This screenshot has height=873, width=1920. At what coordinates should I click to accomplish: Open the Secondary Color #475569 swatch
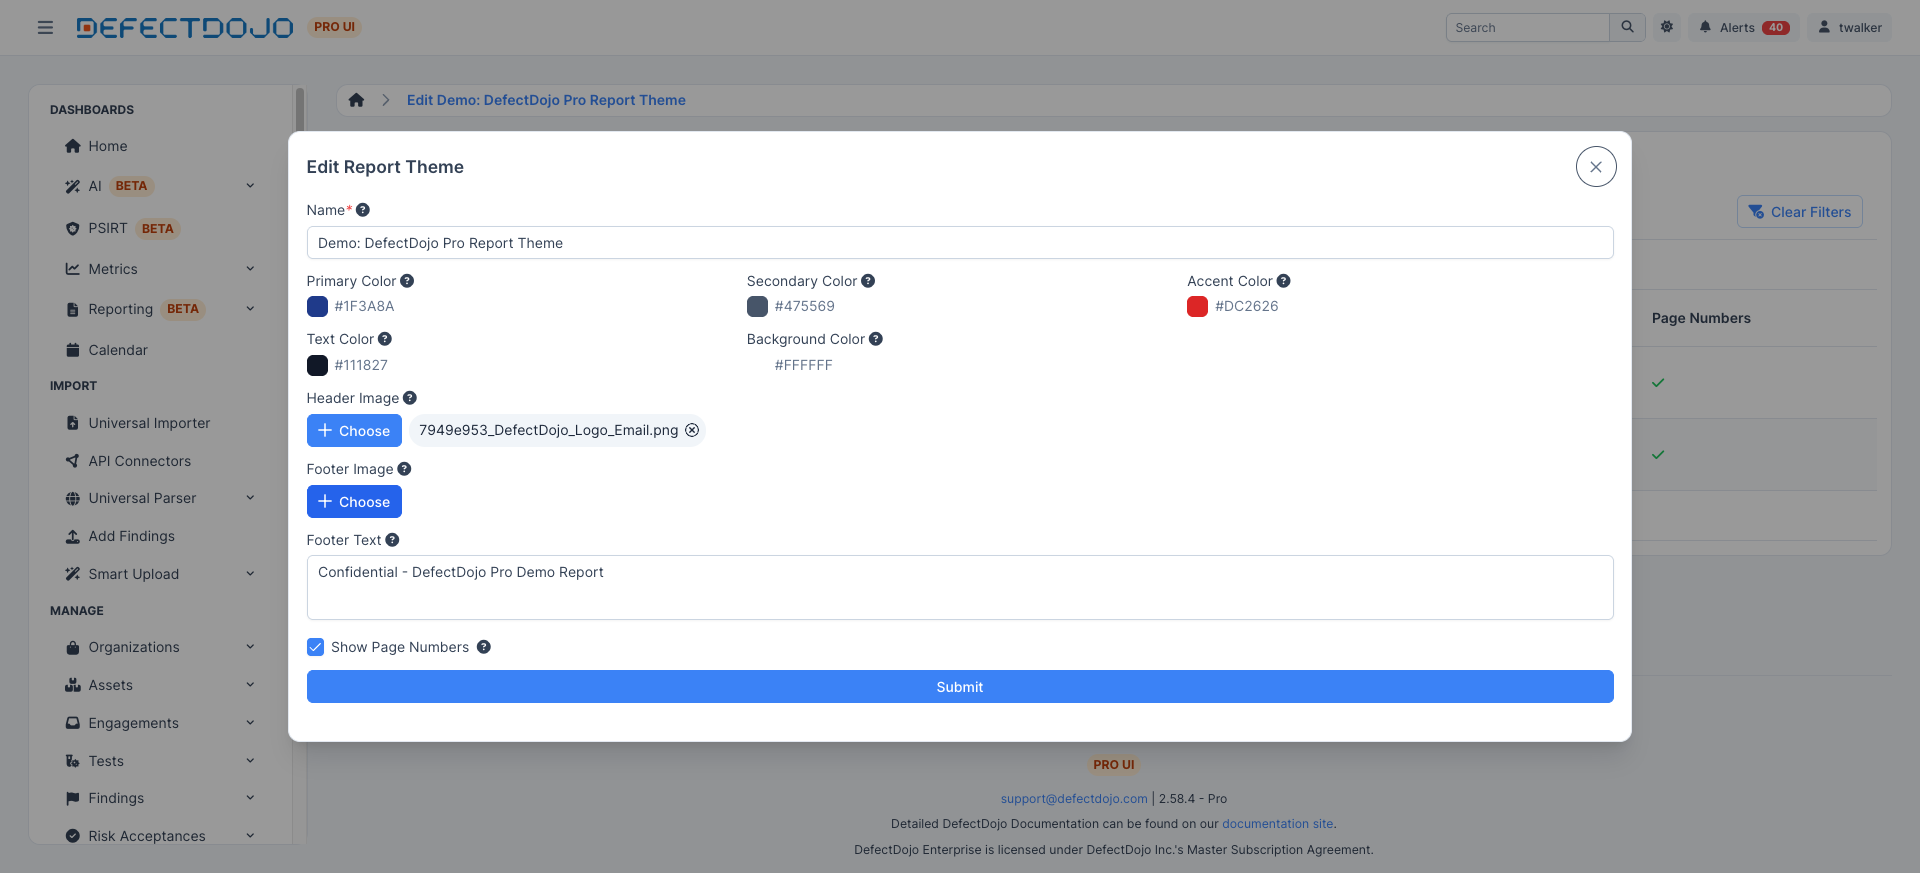click(x=757, y=306)
